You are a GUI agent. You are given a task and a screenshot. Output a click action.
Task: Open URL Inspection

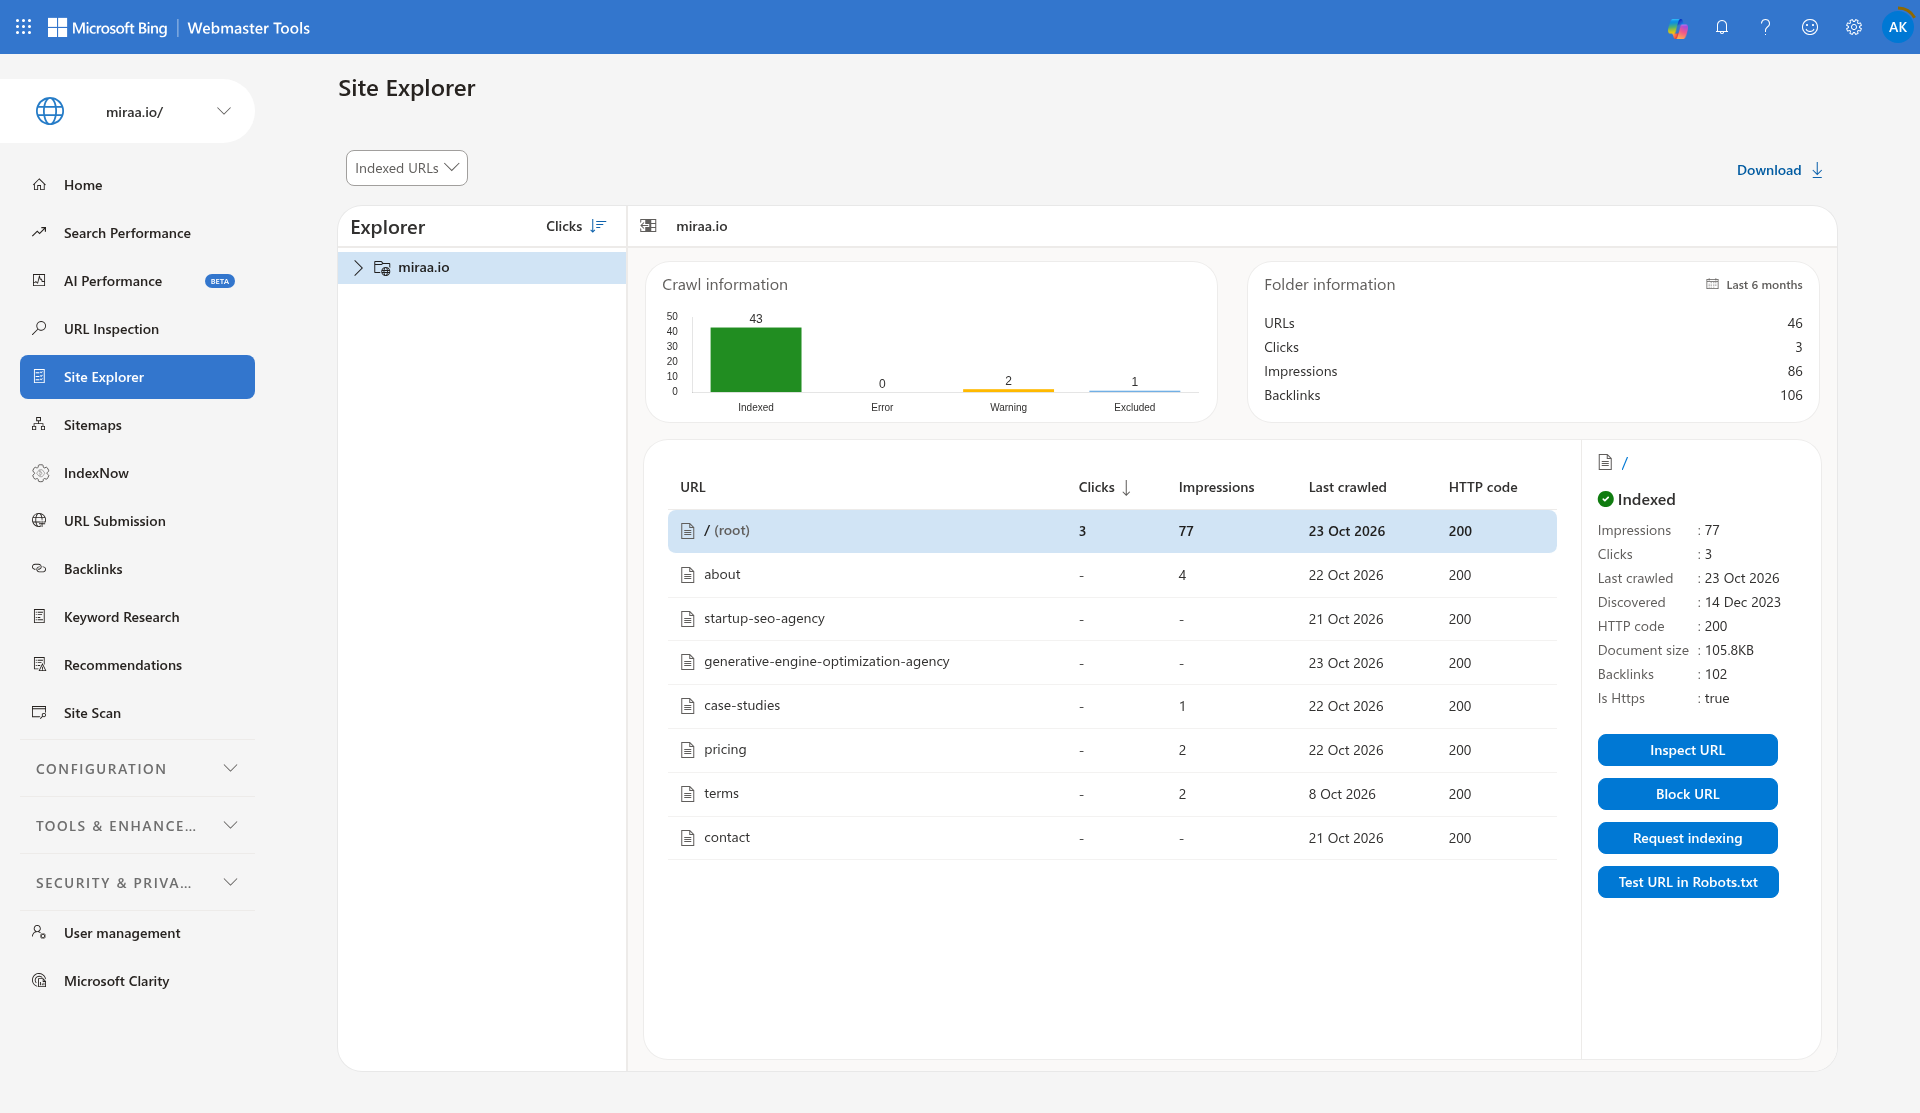[x=137, y=329]
